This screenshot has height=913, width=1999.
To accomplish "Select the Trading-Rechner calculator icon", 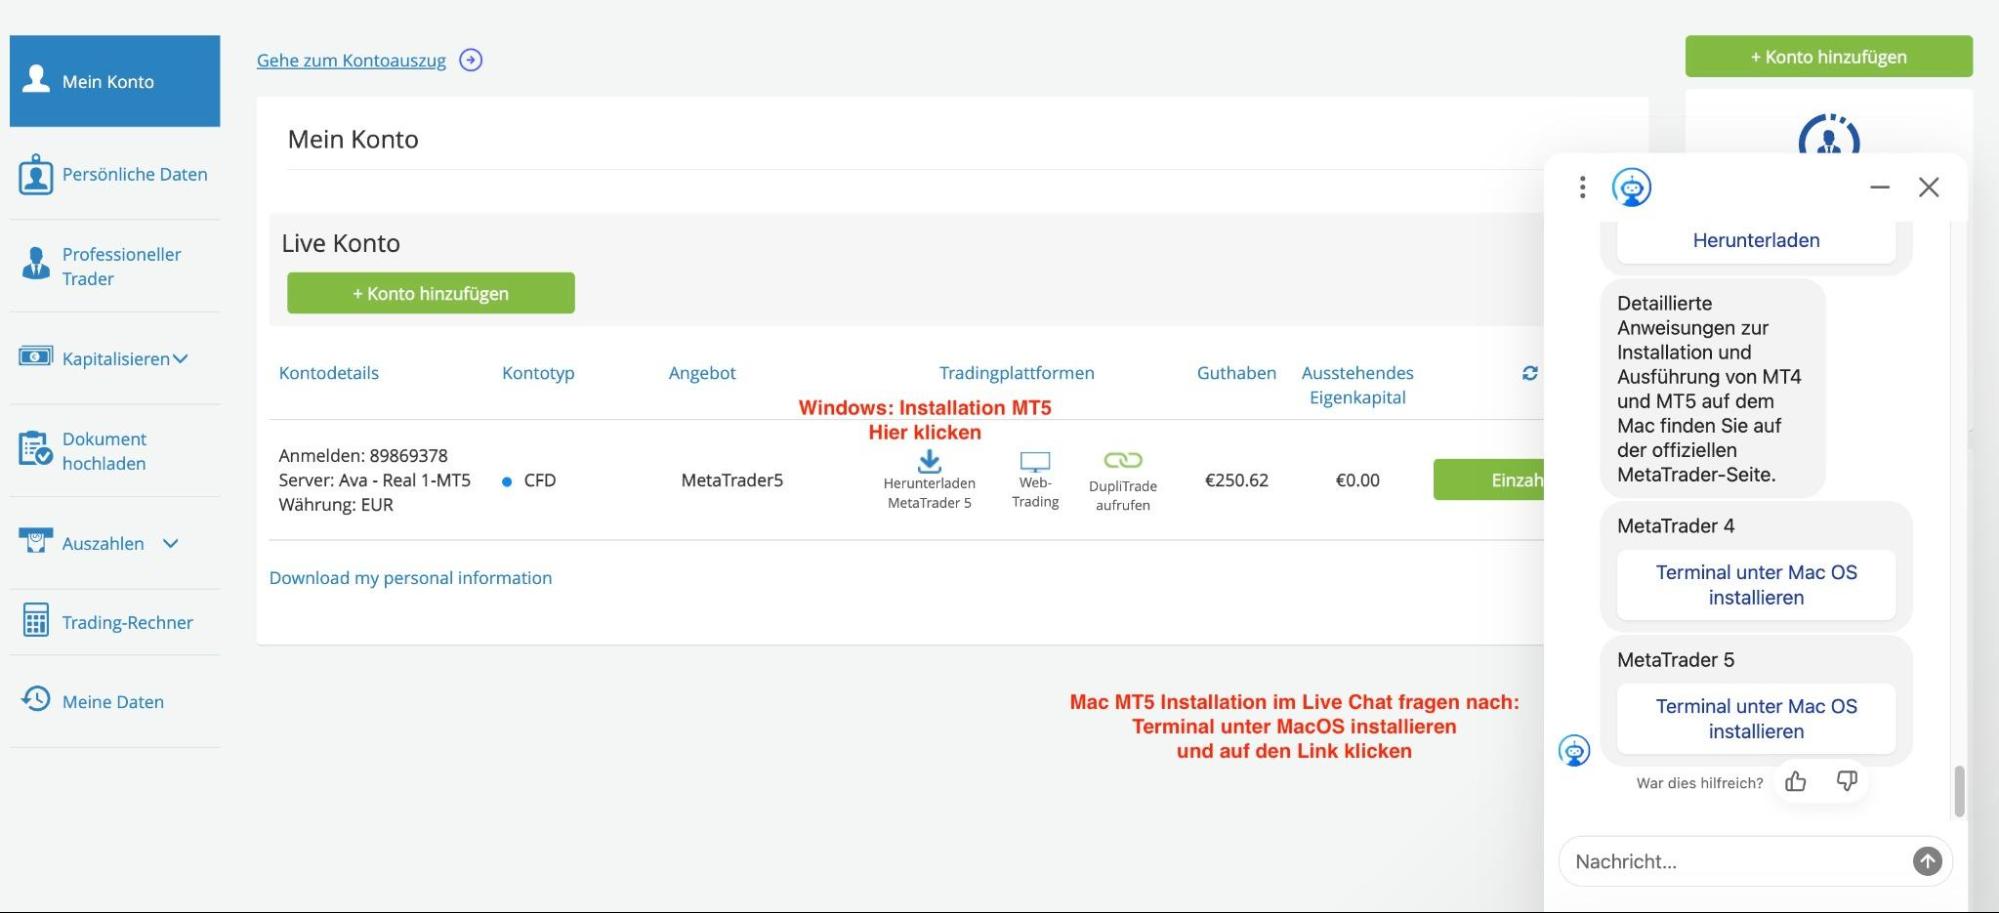I will tap(36, 621).
